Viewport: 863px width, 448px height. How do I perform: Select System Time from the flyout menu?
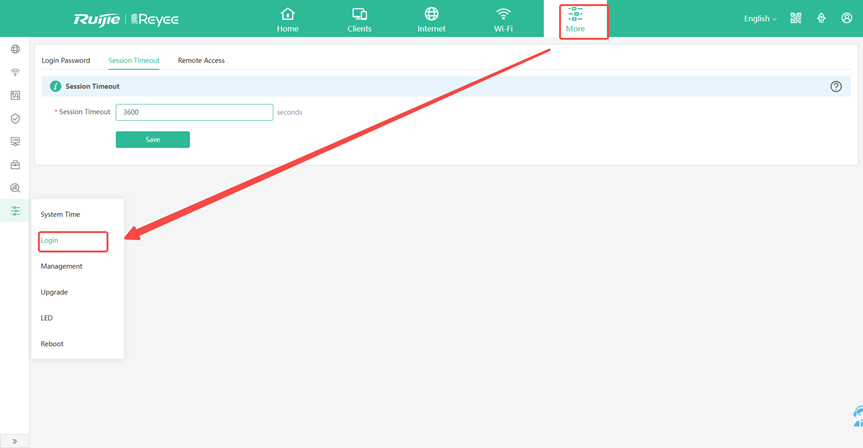point(60,215)
